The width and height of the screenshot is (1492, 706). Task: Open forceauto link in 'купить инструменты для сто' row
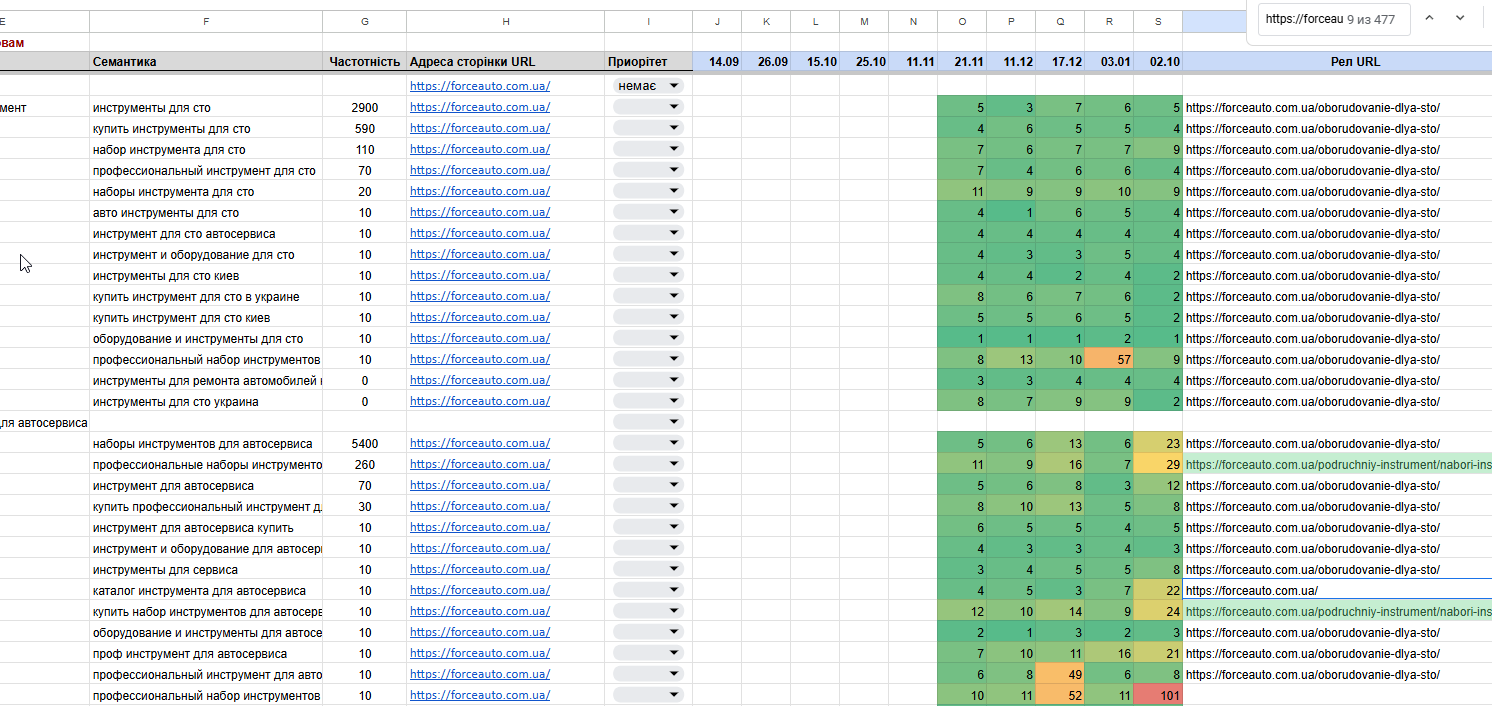point(479,128)
